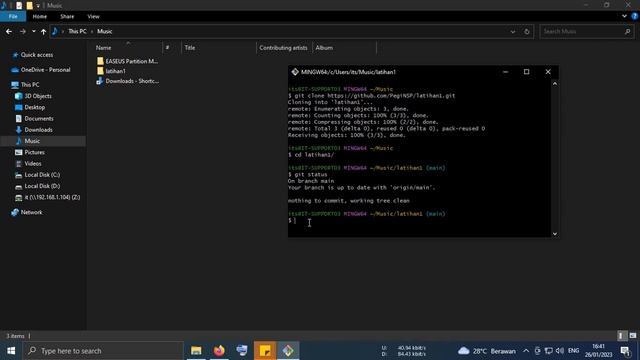Open the View ribbon tab

pyautogui.click(x=93, y=16)
